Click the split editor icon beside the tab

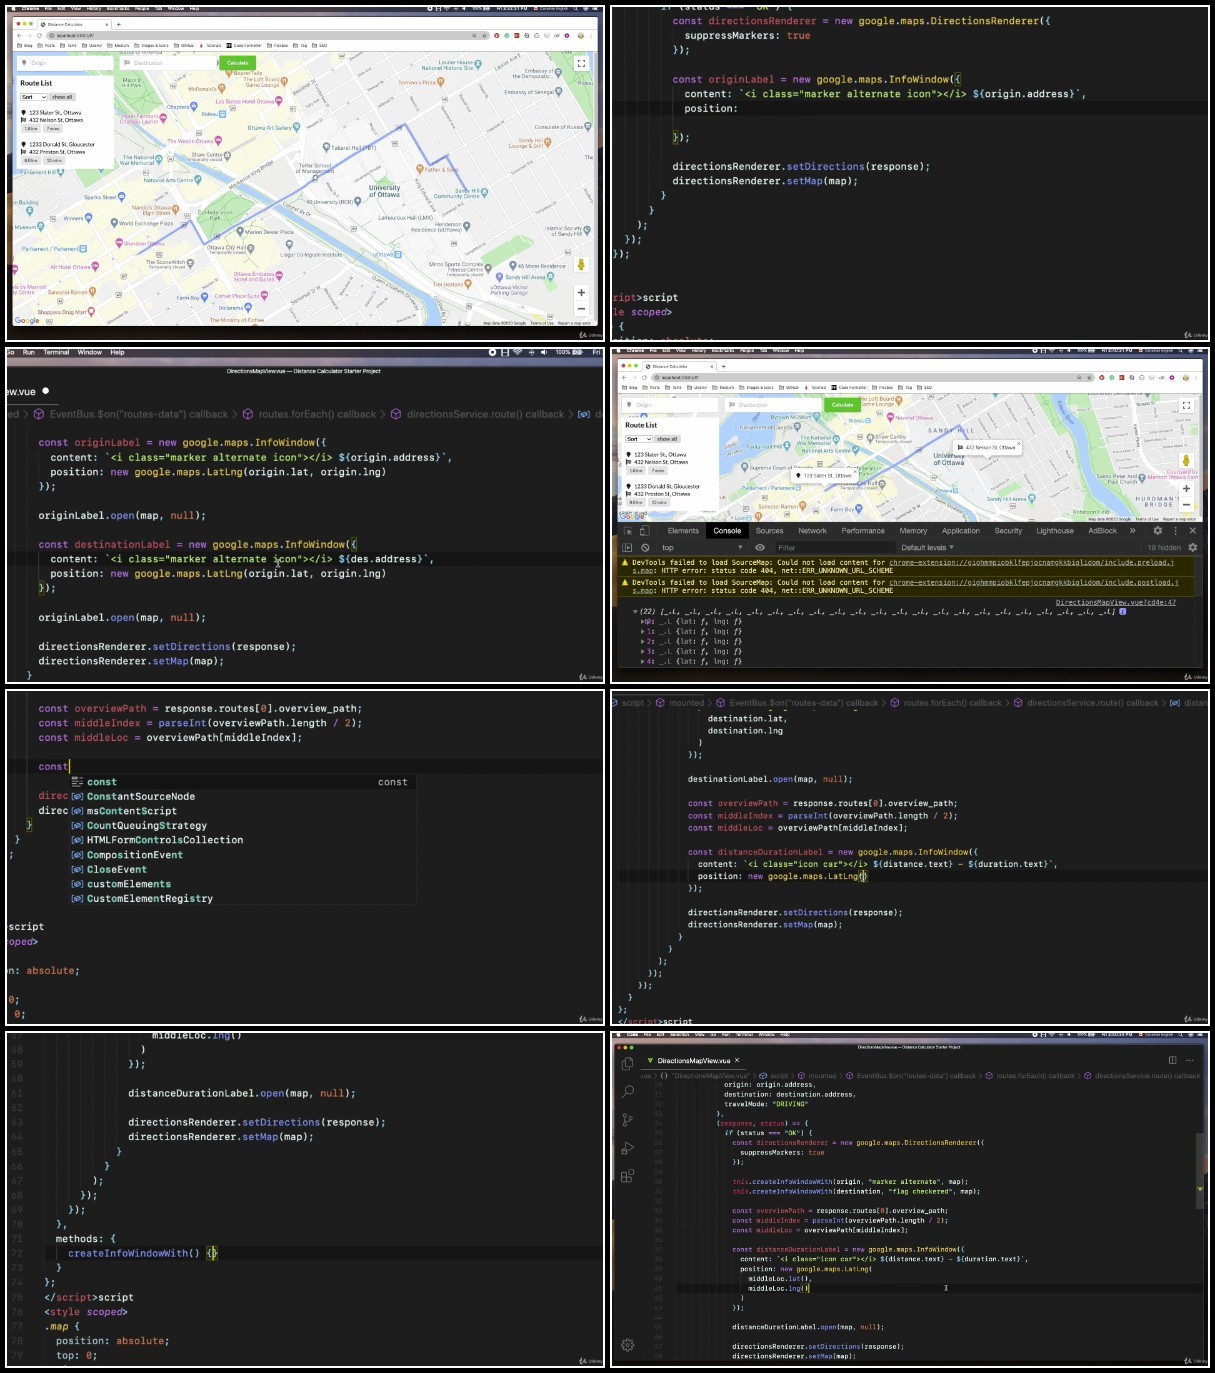click(x=1173, y=1060)
